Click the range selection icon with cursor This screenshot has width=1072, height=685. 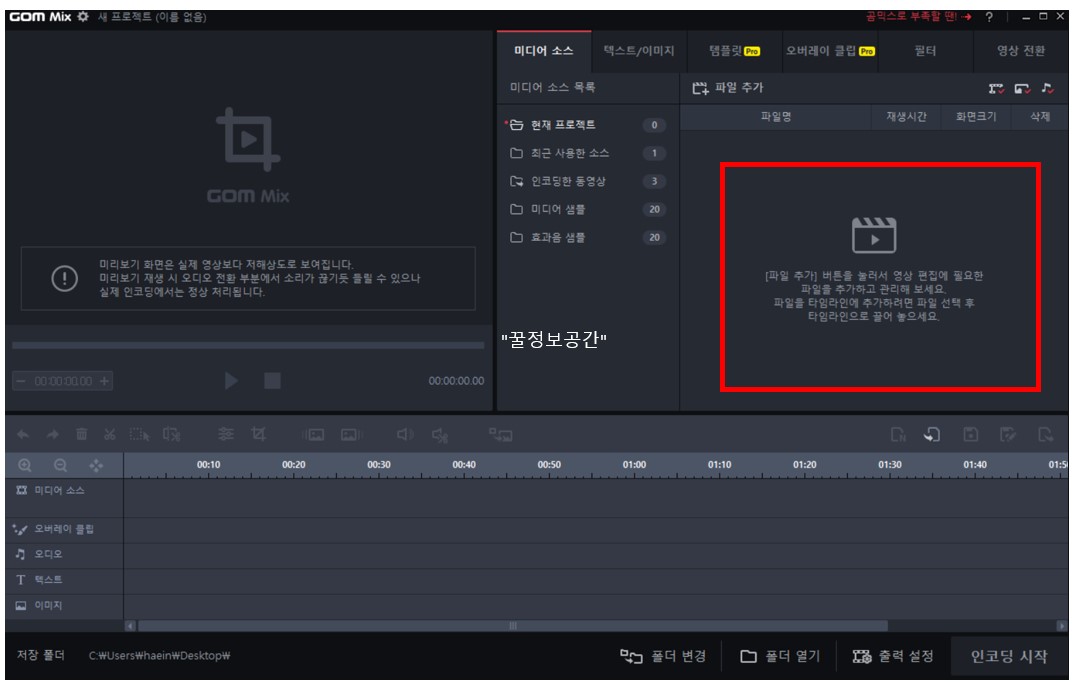139,435
